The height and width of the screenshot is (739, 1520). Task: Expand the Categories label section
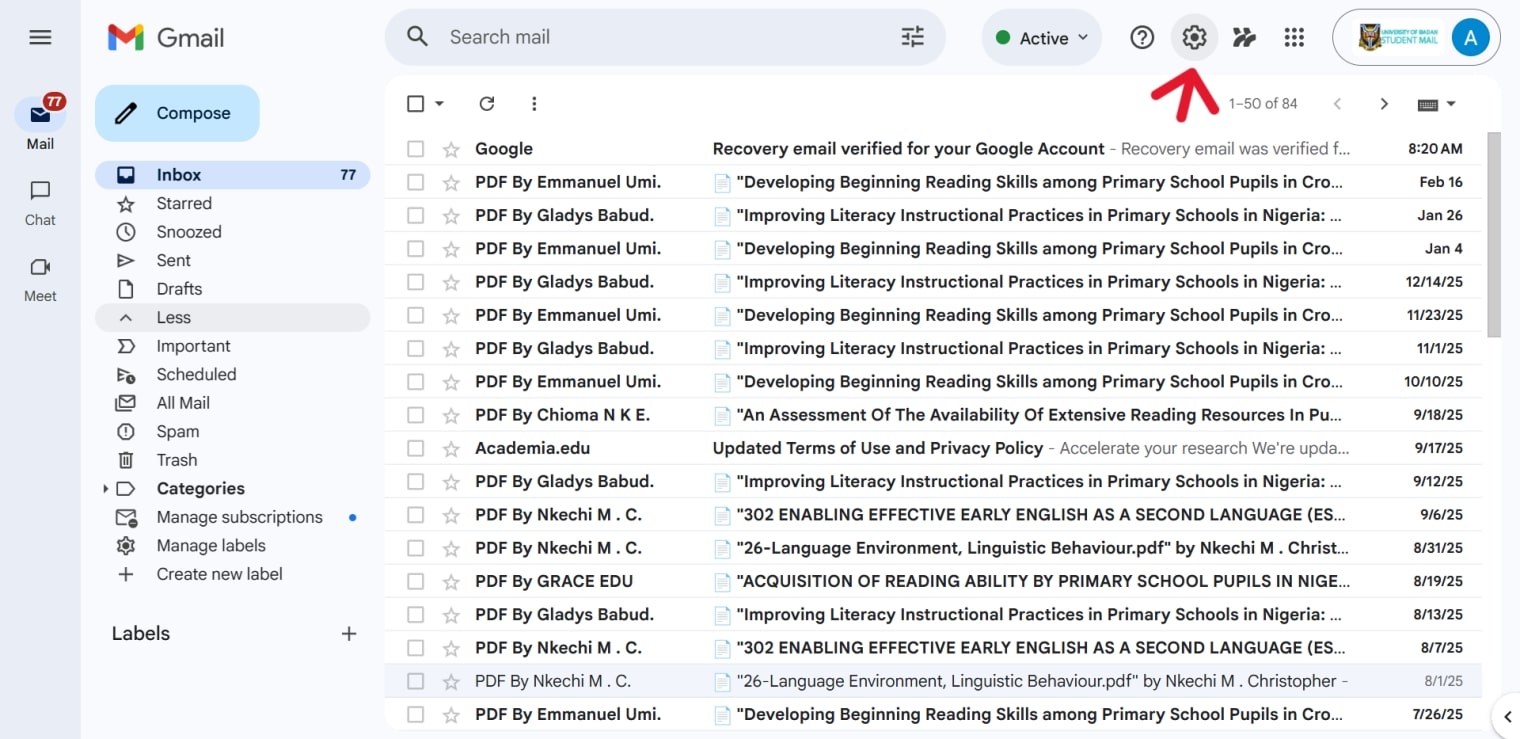pyautogui.click(x=106, y=488)
